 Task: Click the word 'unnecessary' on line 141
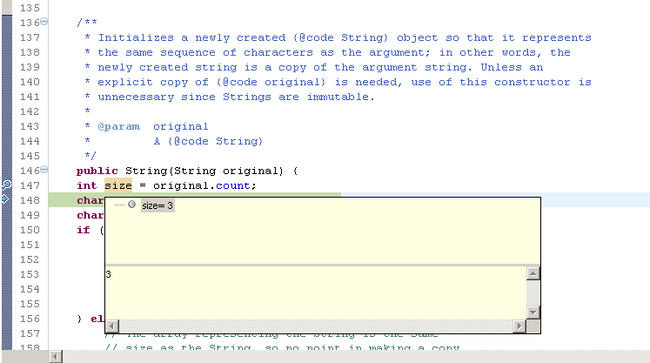coord(136,97)
